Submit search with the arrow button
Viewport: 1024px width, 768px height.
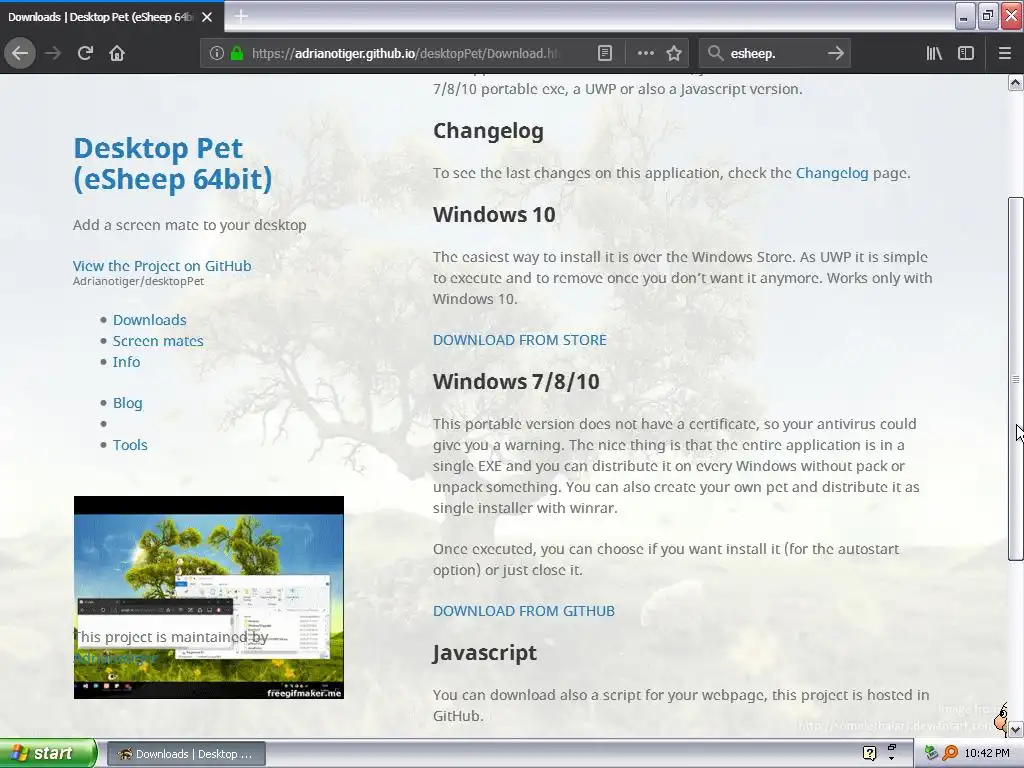coord(835,54)
